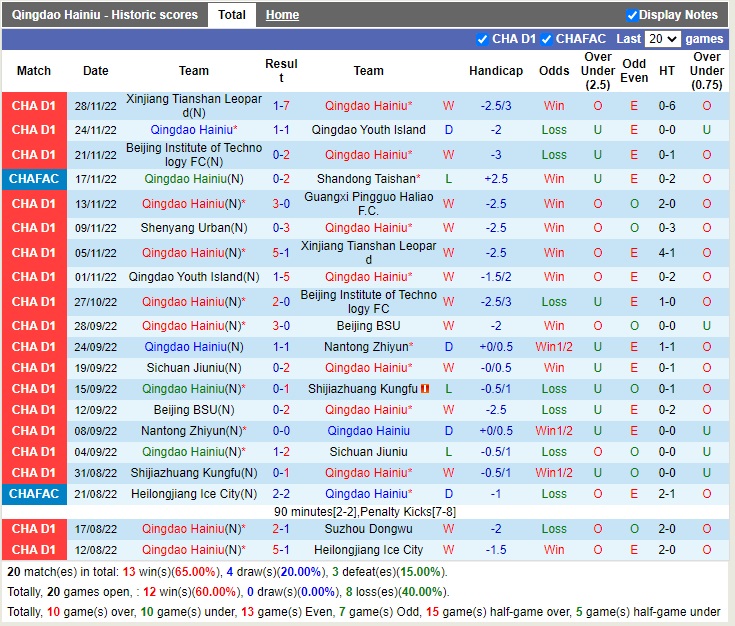Click the Sichuan Jiuniu(N) team link
735x626 pixels.
194,368
